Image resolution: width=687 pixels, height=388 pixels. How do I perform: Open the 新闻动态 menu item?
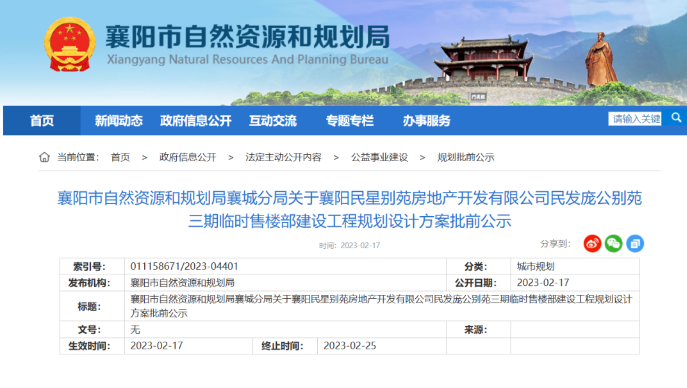coord(119,120)
